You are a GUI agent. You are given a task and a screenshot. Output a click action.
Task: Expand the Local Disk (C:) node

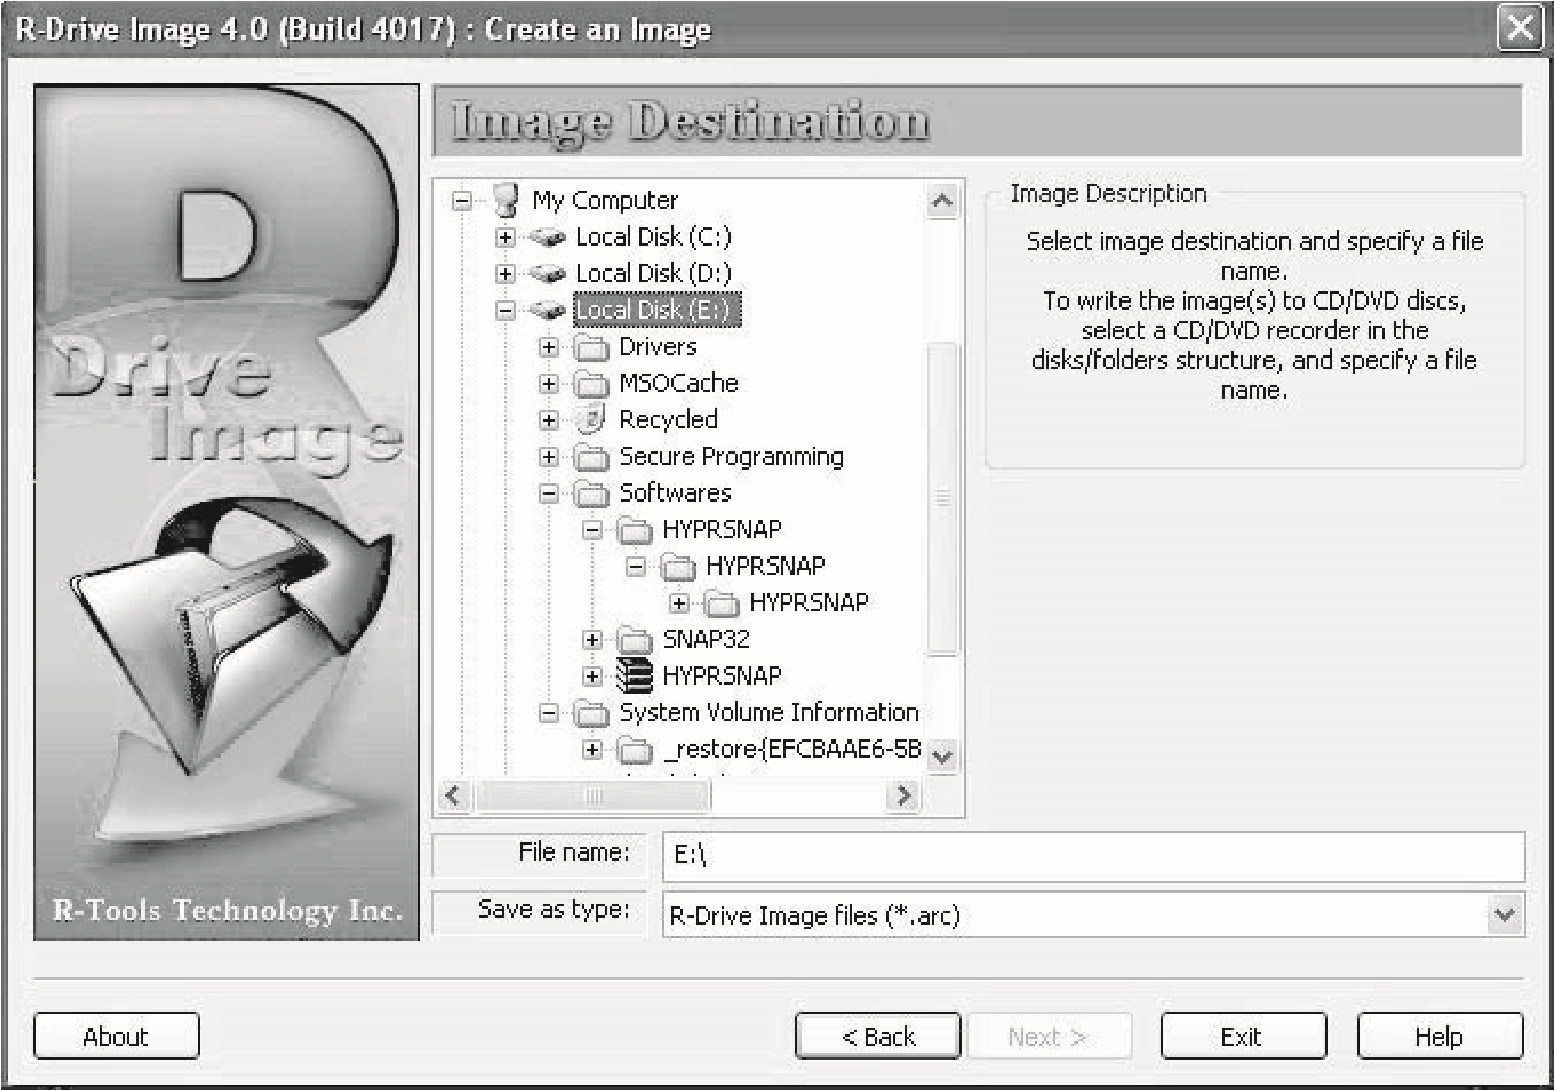click(505, 237)
